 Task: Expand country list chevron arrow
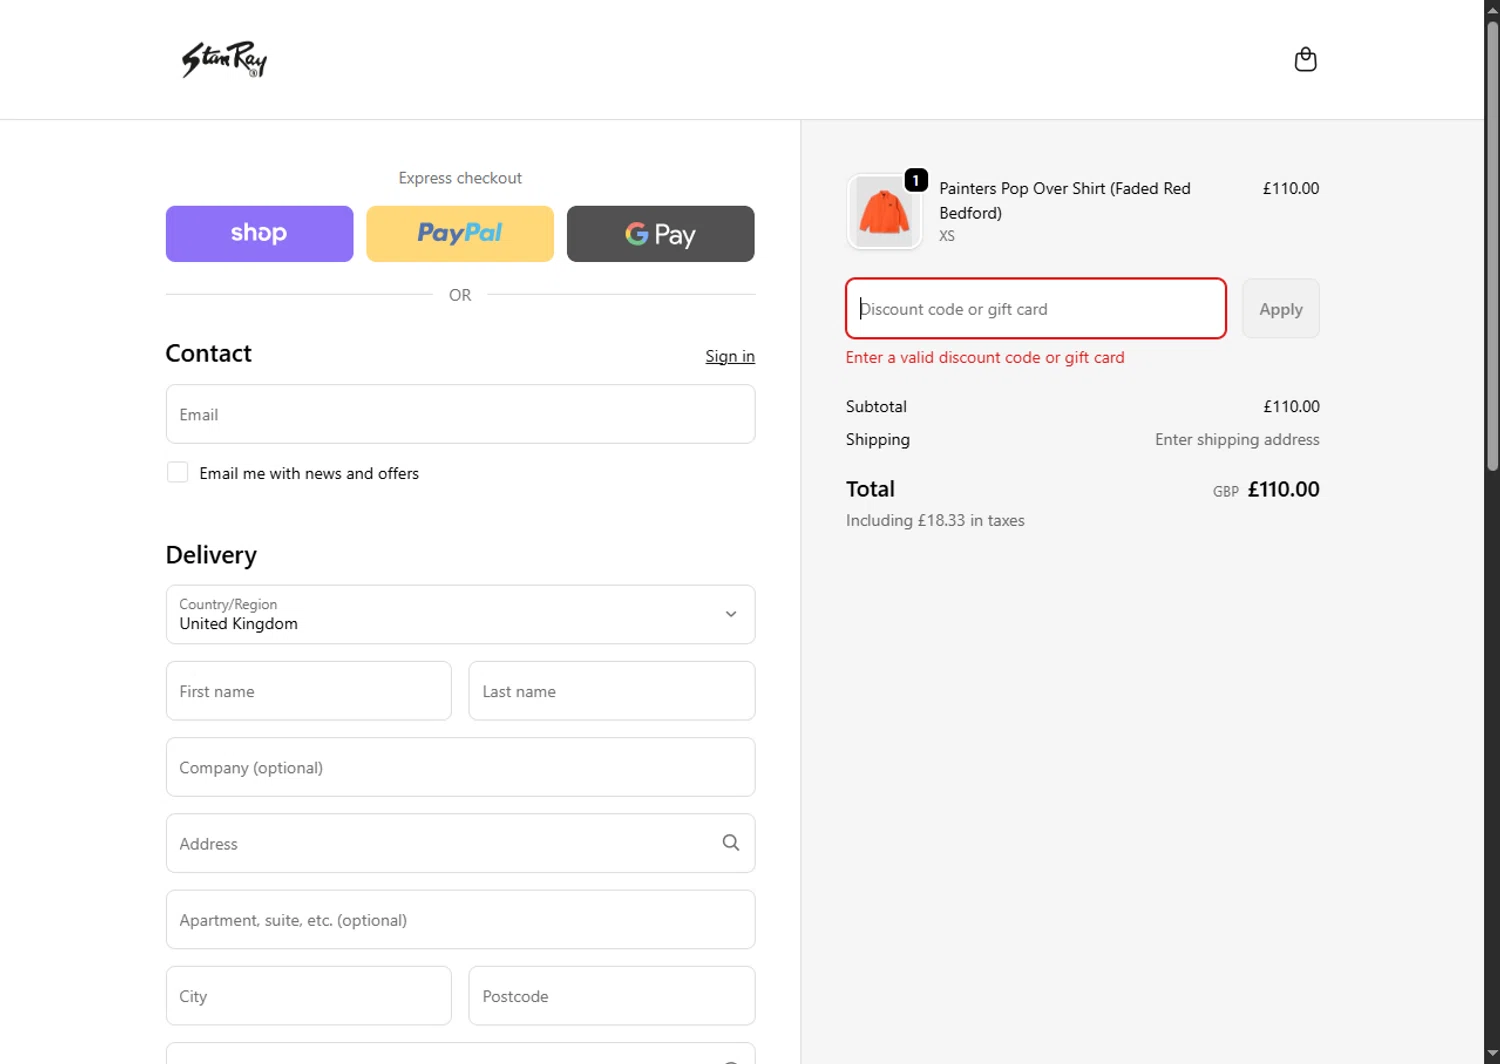[731, 614]
